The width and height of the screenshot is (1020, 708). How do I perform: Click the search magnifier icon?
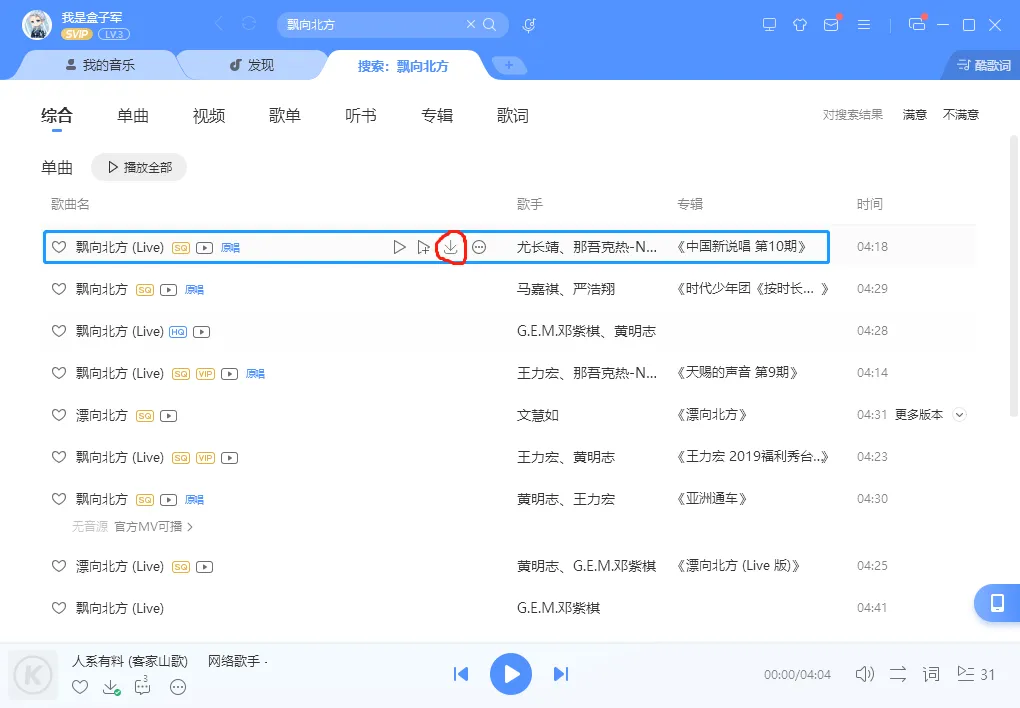tap(490, 25)
